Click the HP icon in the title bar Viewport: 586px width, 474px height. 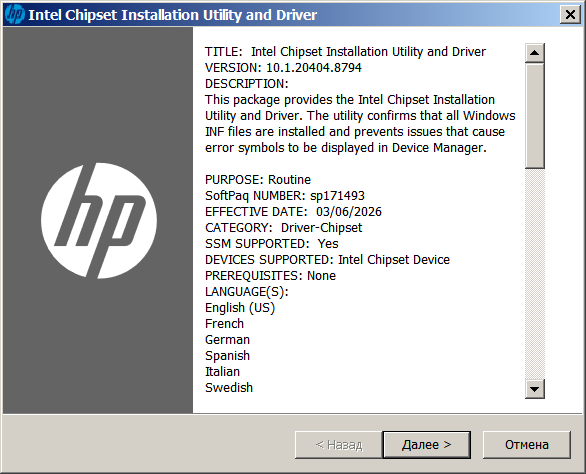click(x=15, y=15)
